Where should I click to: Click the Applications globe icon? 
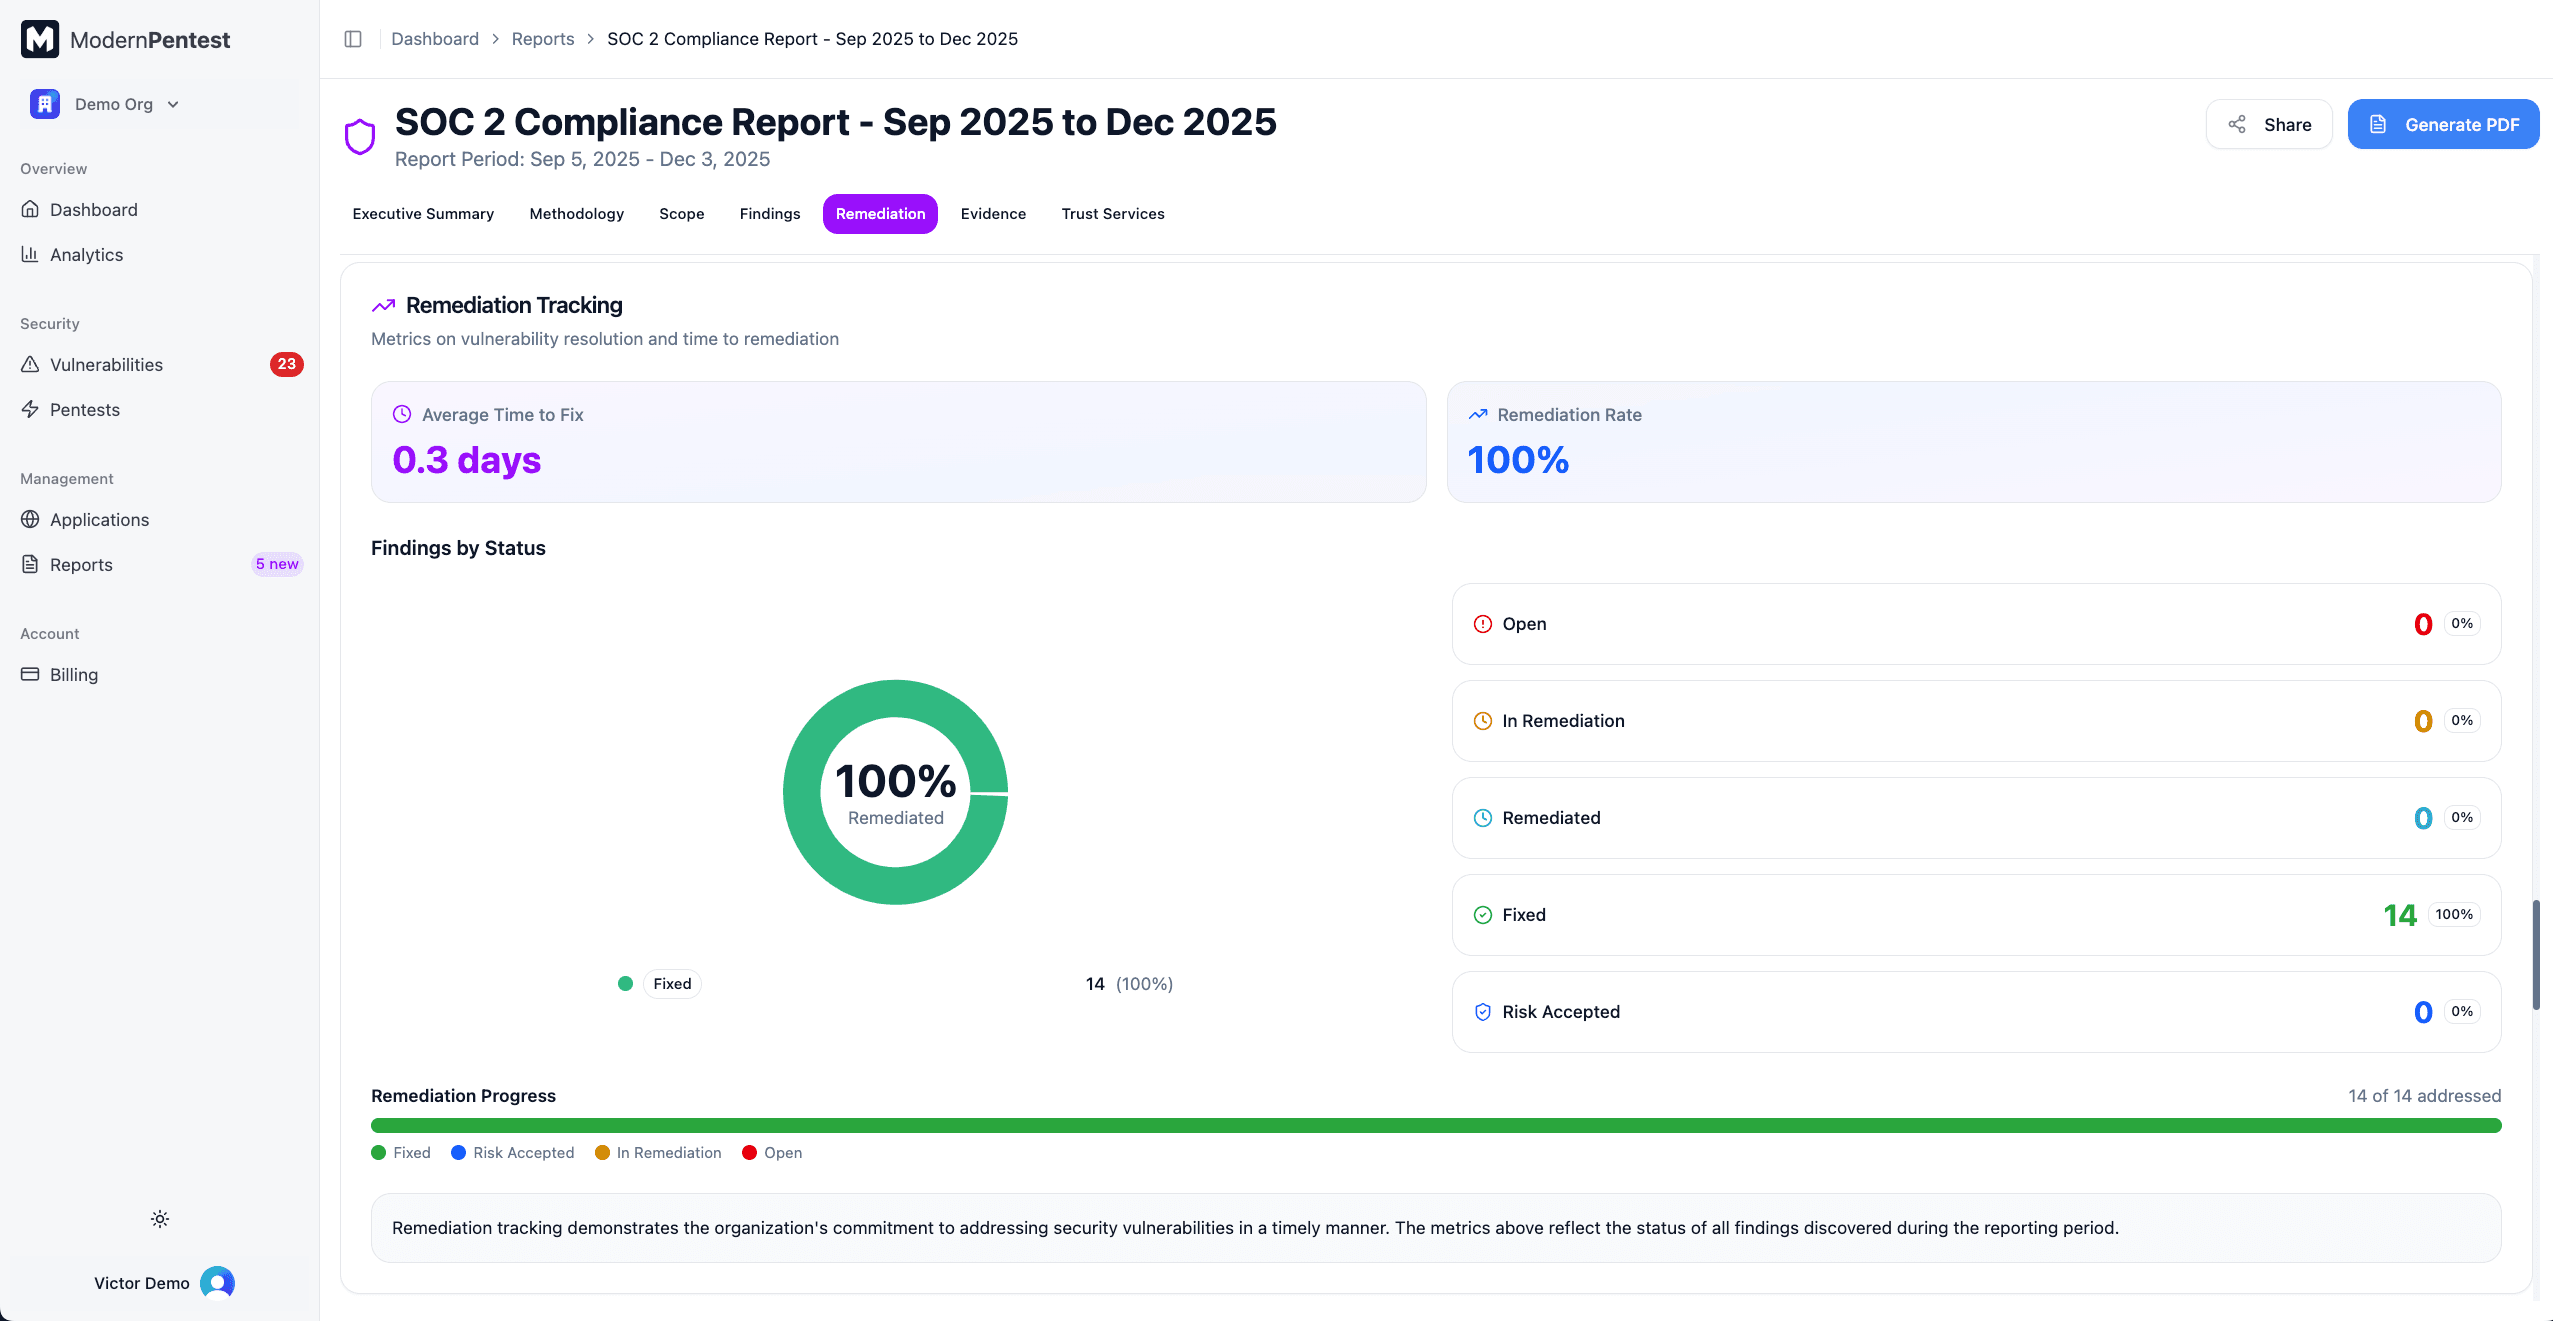(x=30, y=519)
